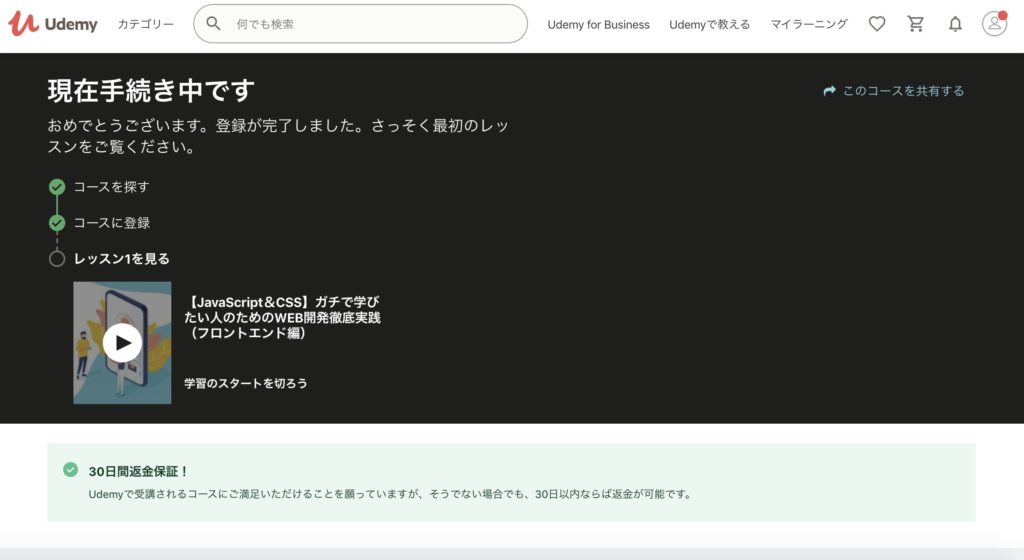Open the notifications bell icon
This screenshot has width=1024, height=560.
pos(955,24)
